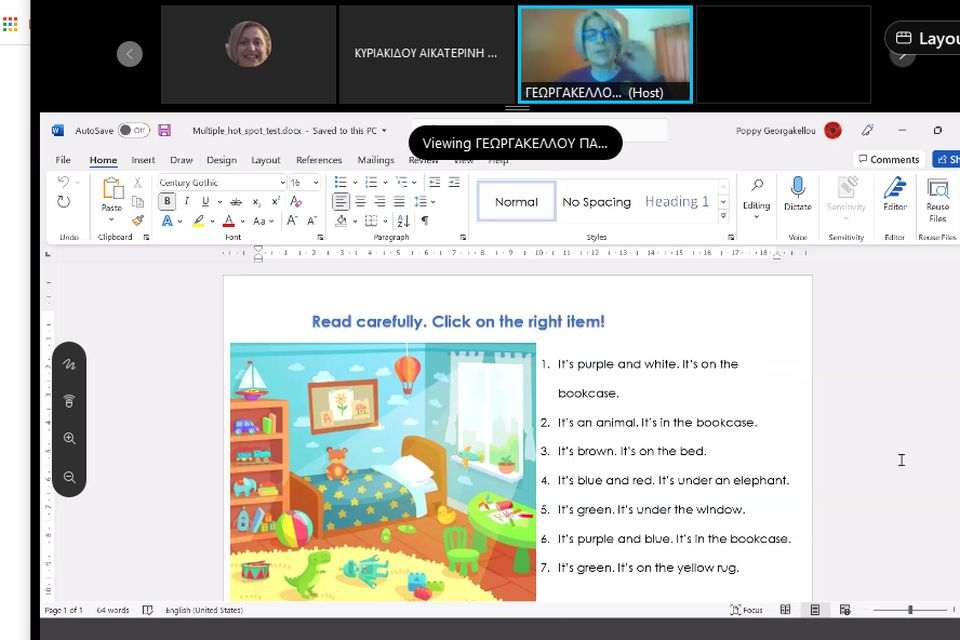The image size is (960, 640).
Task: Switch to the References tab
Action: [x=318, y=160]
